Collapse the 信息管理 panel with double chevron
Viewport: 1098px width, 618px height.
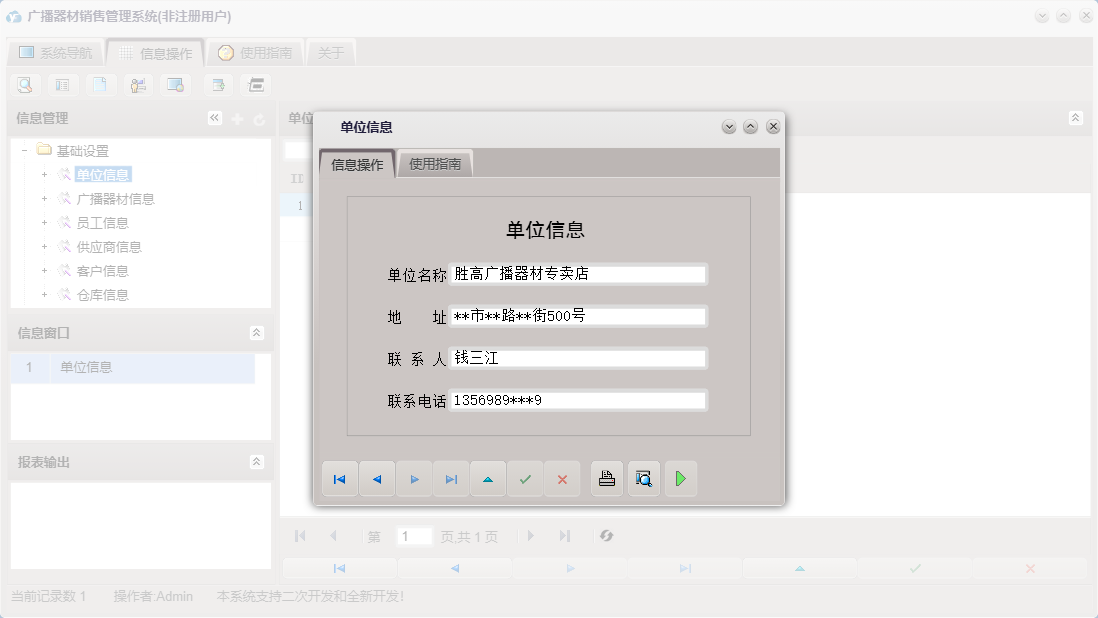tap(214, 117)
